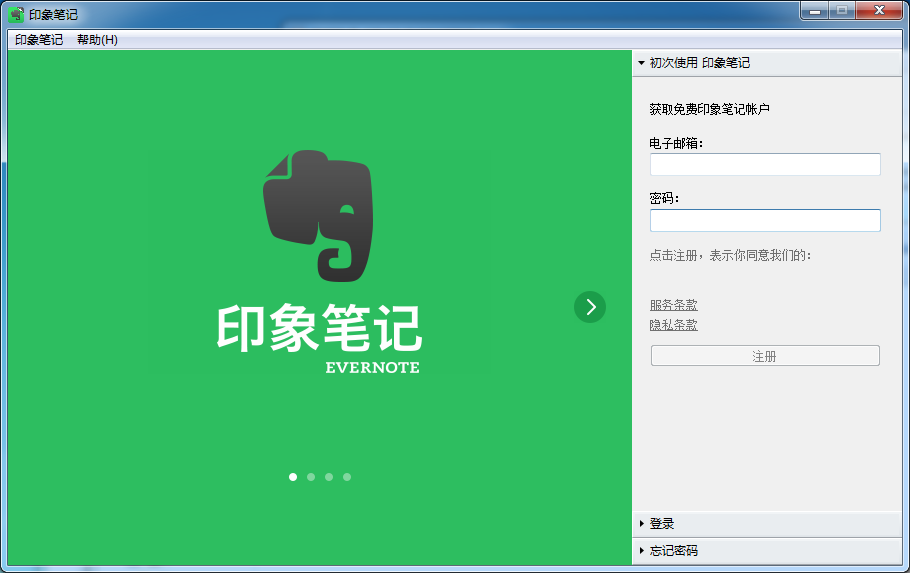Expand the 登录 section
Screen dimensions: 910x573
661,524
